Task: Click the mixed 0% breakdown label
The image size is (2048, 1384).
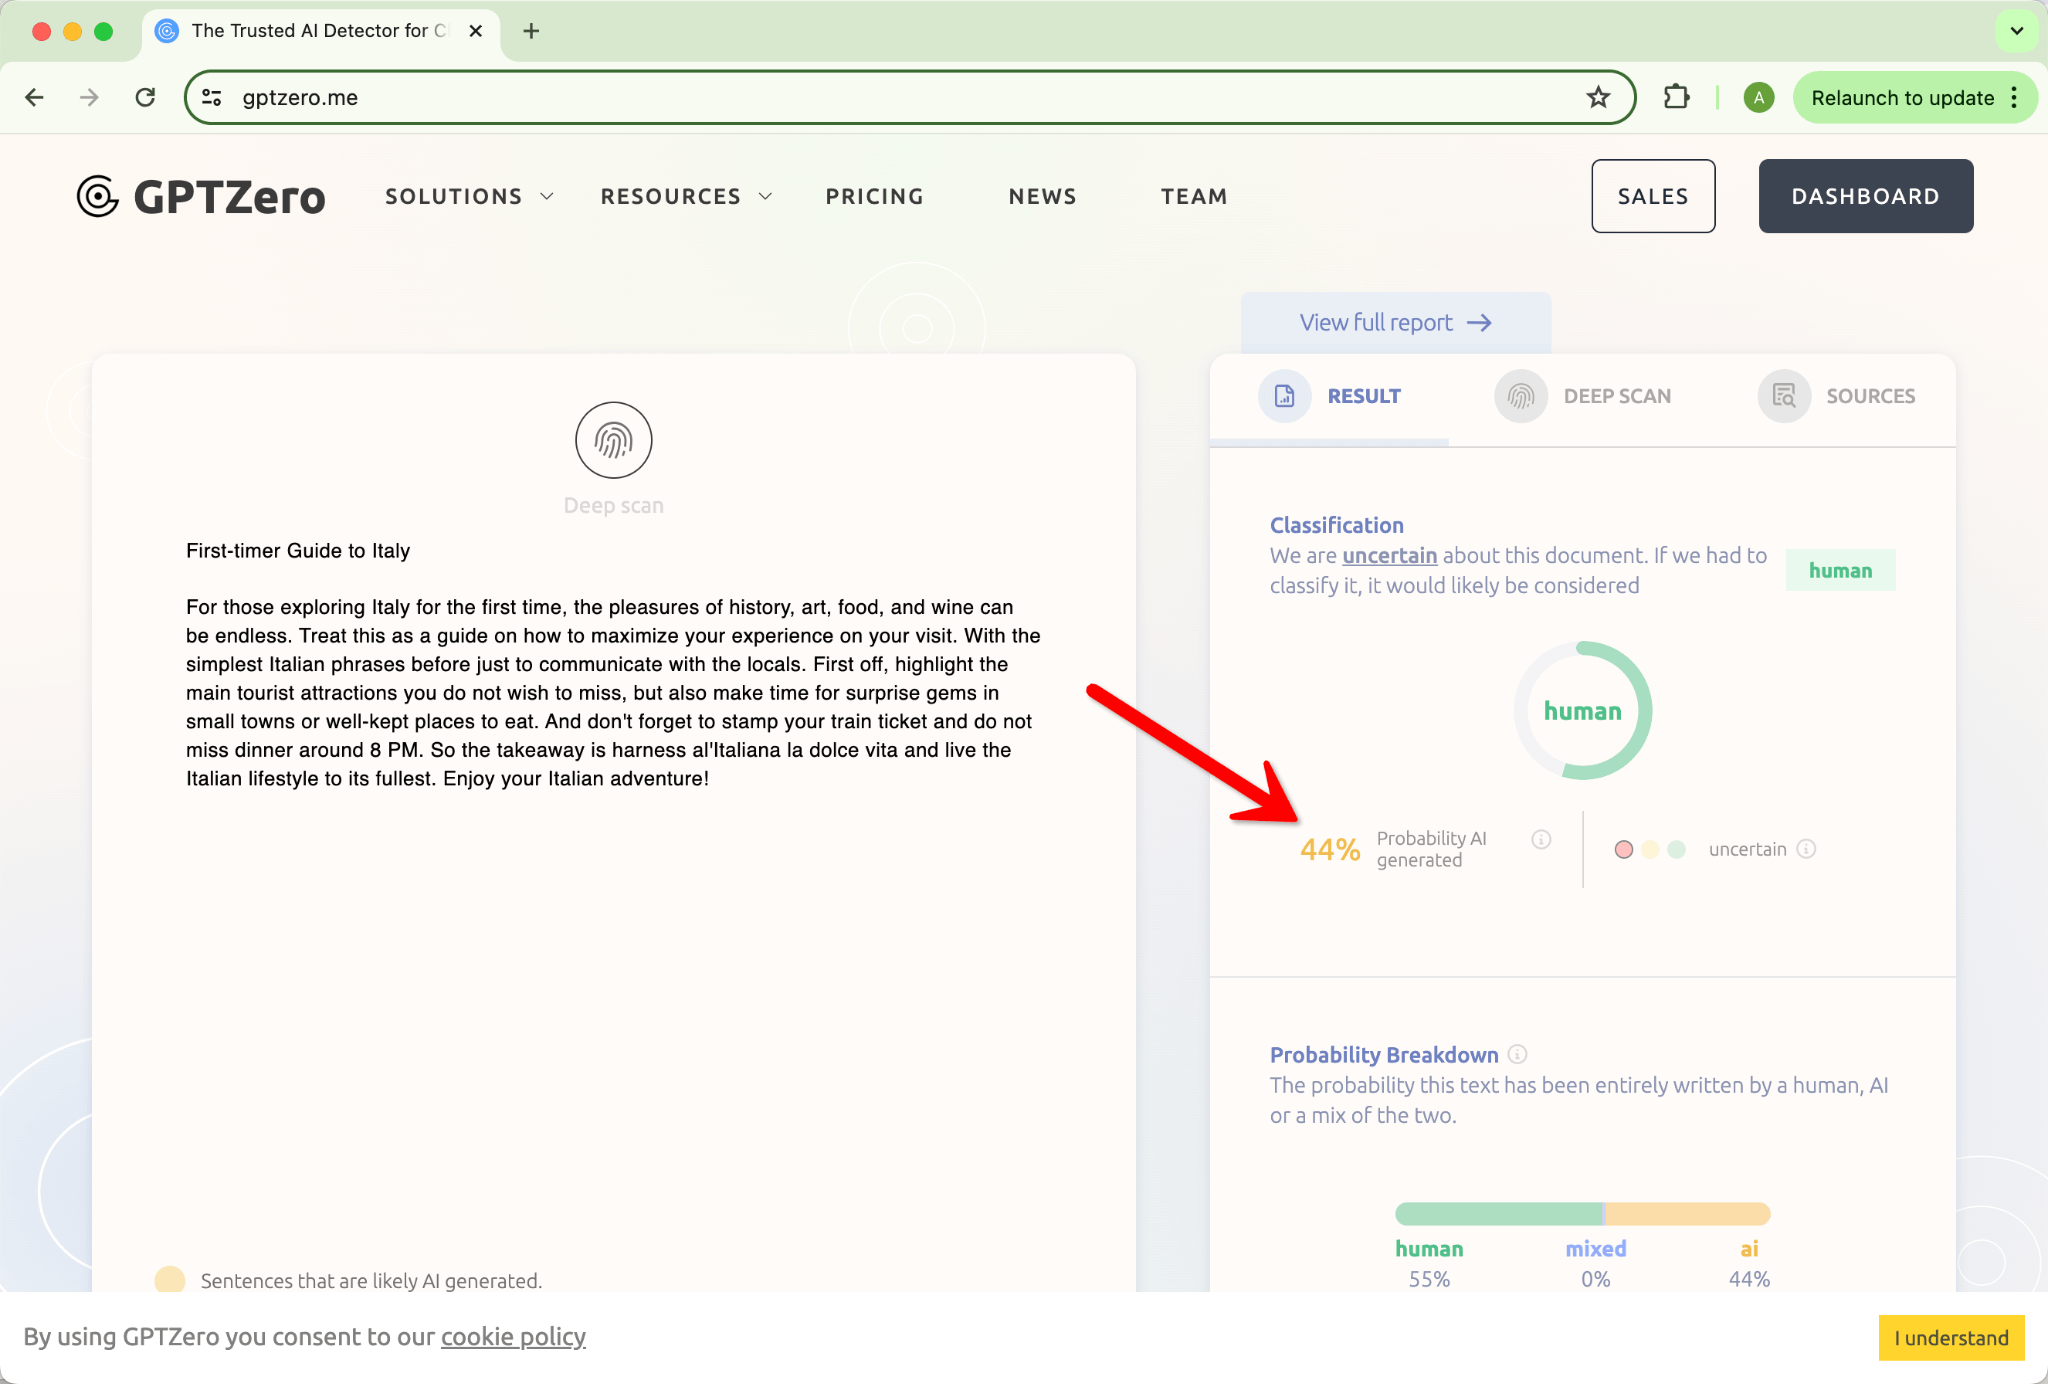Action: pos(1596,1264)
